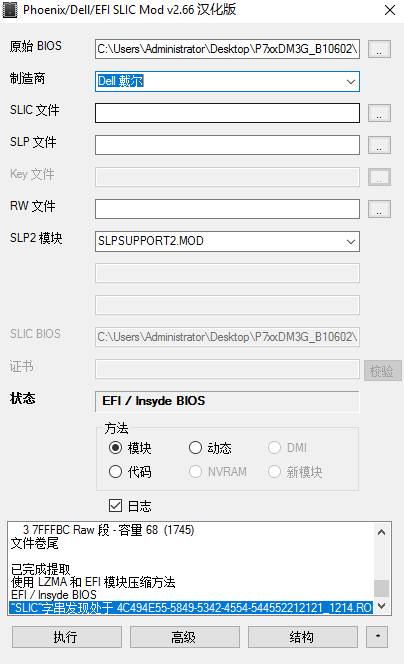Browse for the SLP file
Viewport: 404px width, 664px height.
tap(379, 145)
